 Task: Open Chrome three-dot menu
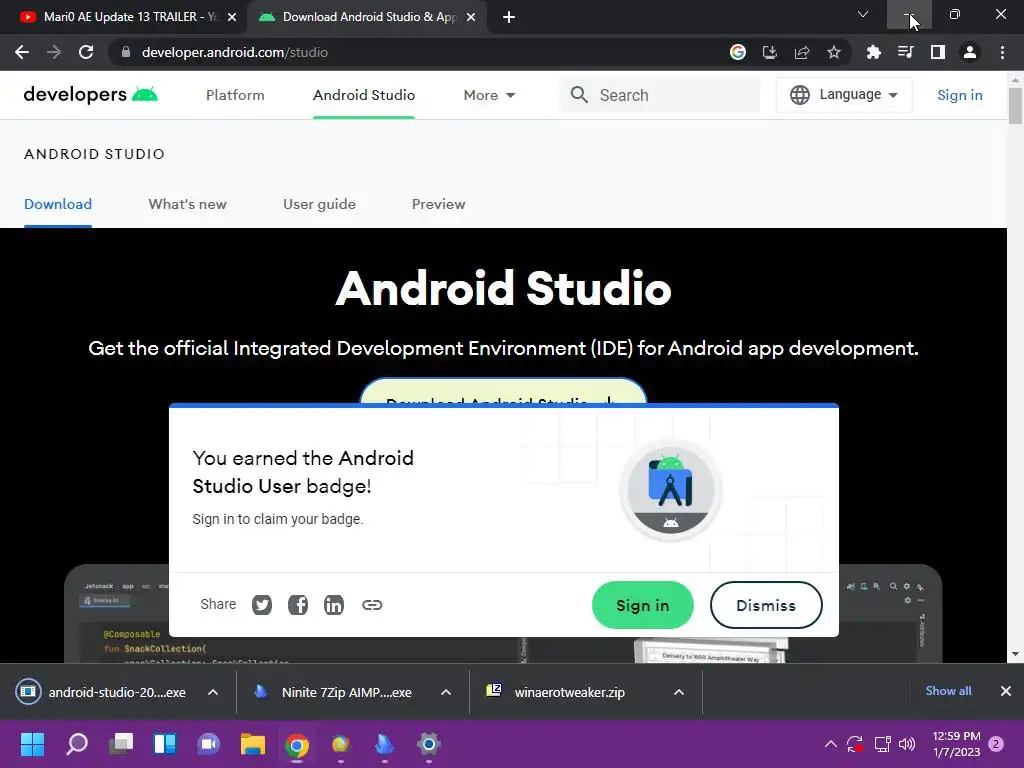click(1002, 52)
